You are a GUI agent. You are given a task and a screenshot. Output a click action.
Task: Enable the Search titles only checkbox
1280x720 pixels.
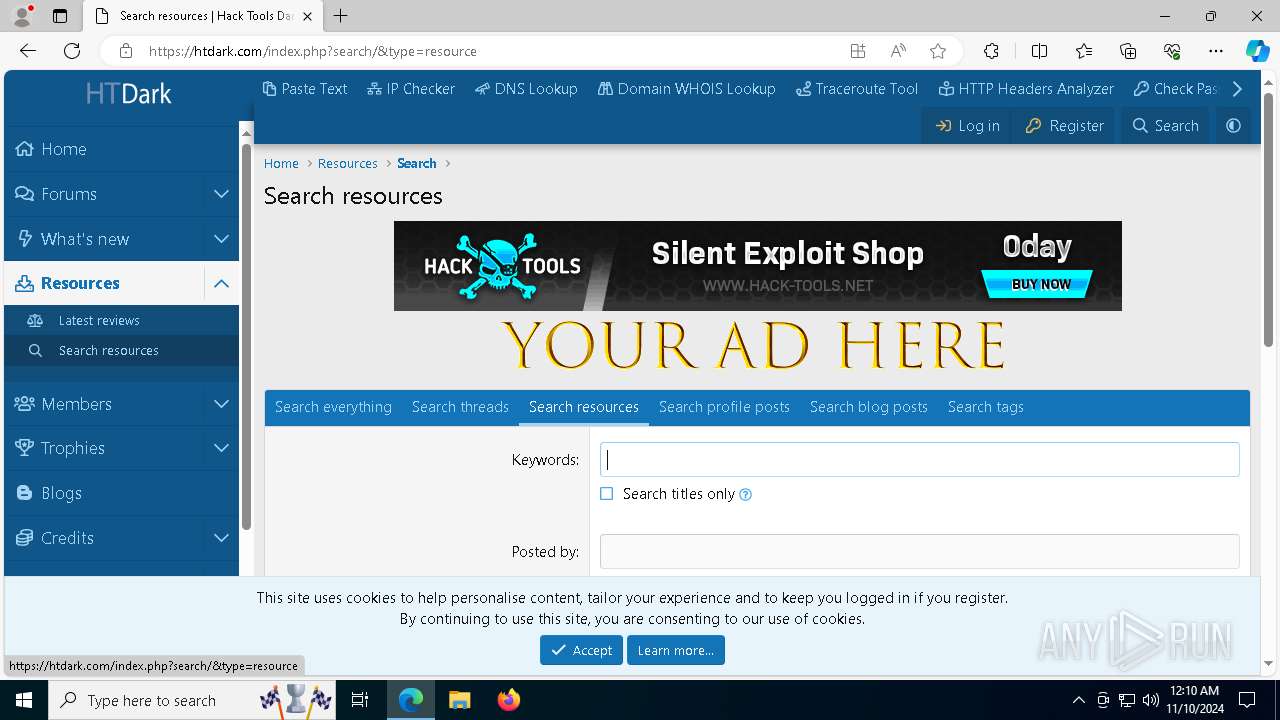pyautogui.click(x=606, y=494)
